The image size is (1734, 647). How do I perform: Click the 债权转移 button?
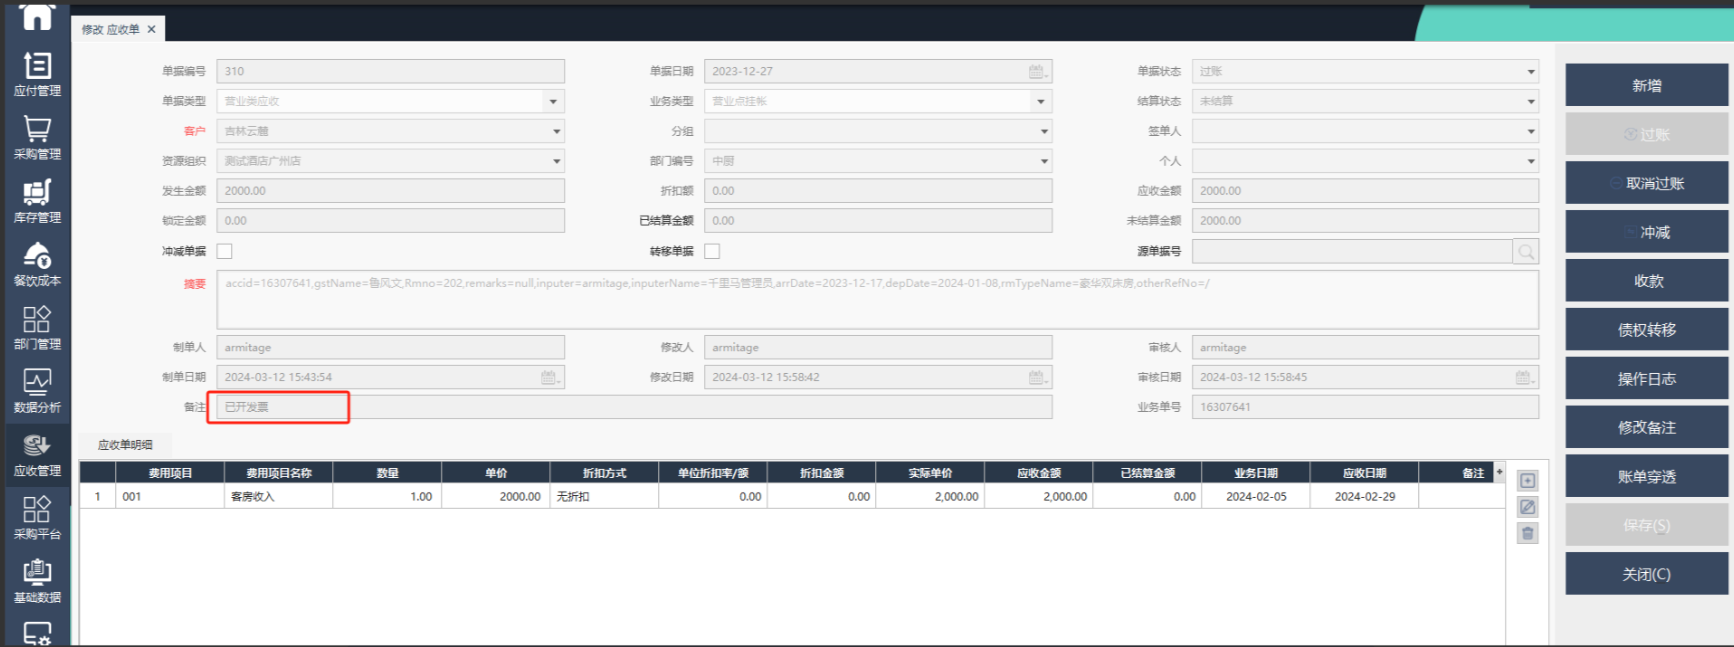[1646, 330]
